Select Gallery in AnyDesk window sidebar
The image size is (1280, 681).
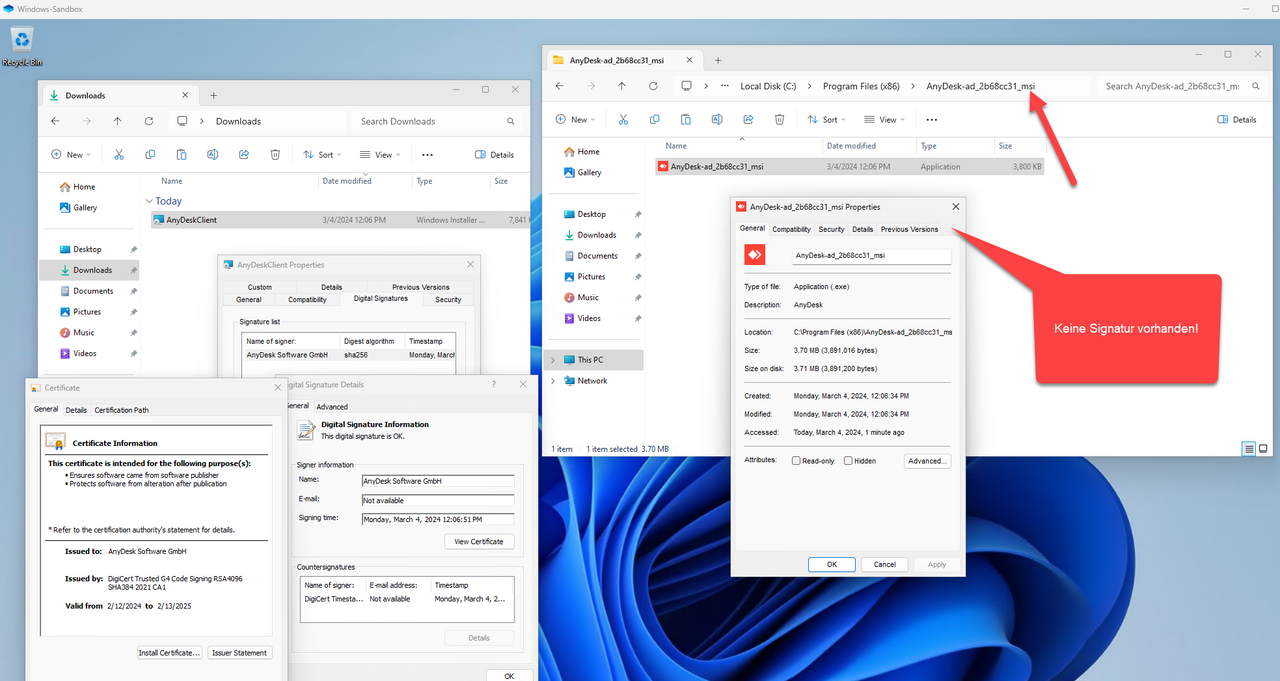point(589,172)
